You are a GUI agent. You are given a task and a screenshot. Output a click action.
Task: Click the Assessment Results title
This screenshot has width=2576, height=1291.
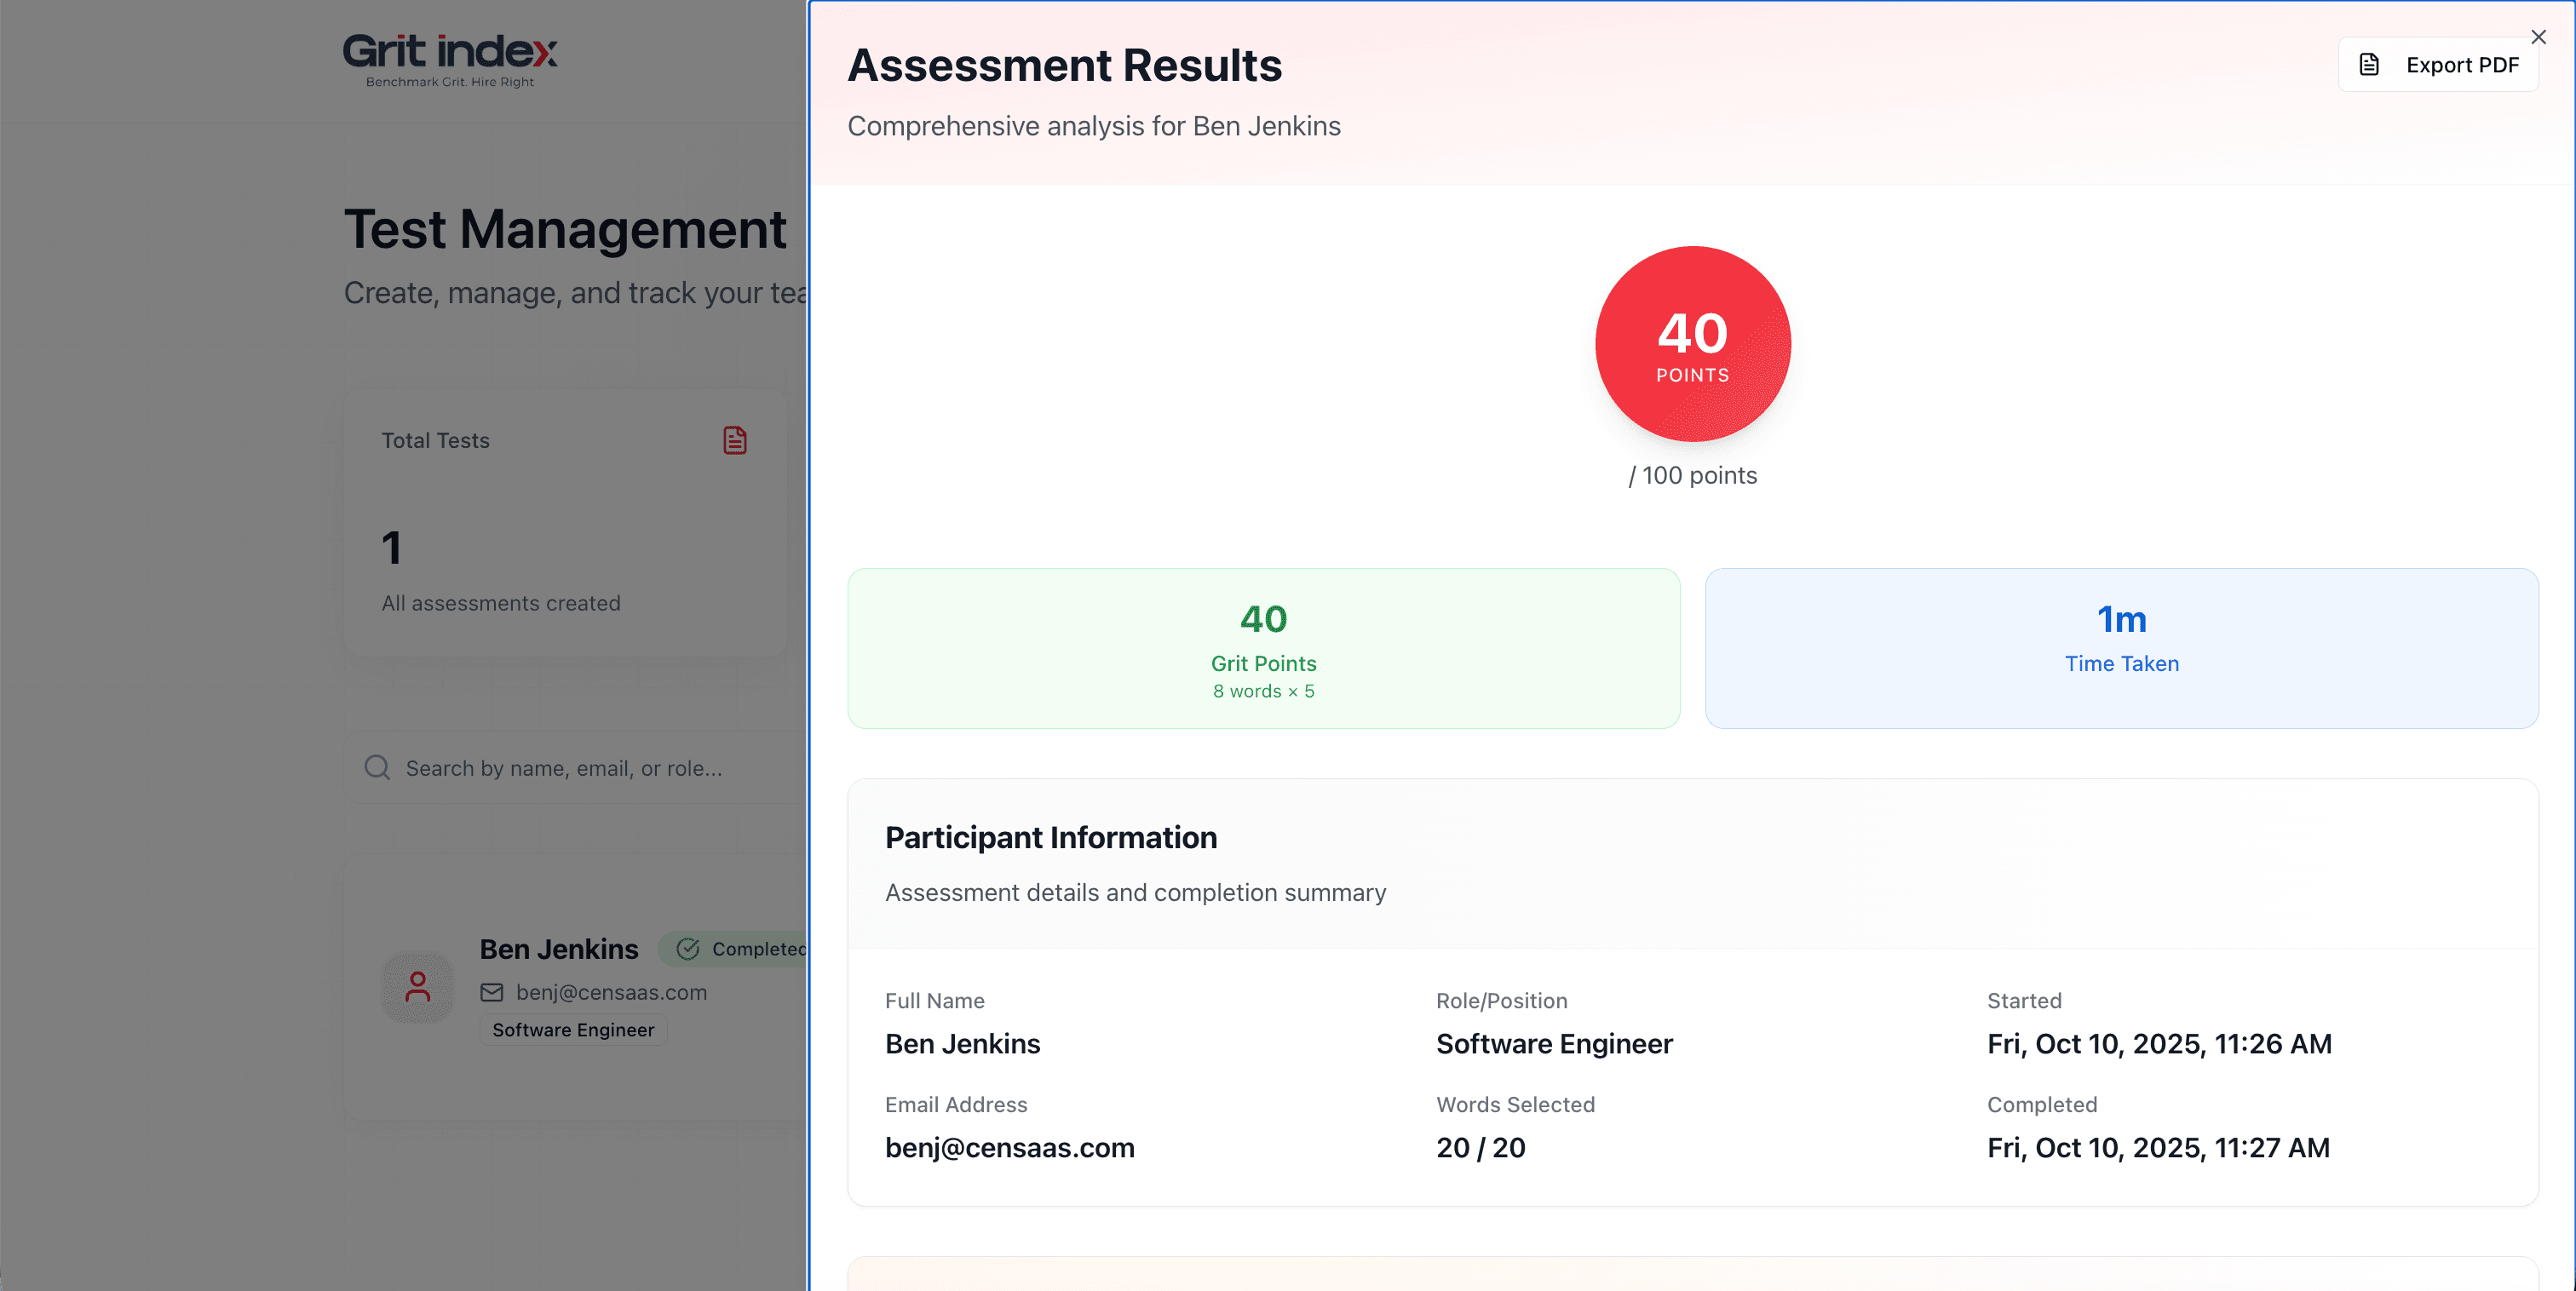(x=1064, y=66)
